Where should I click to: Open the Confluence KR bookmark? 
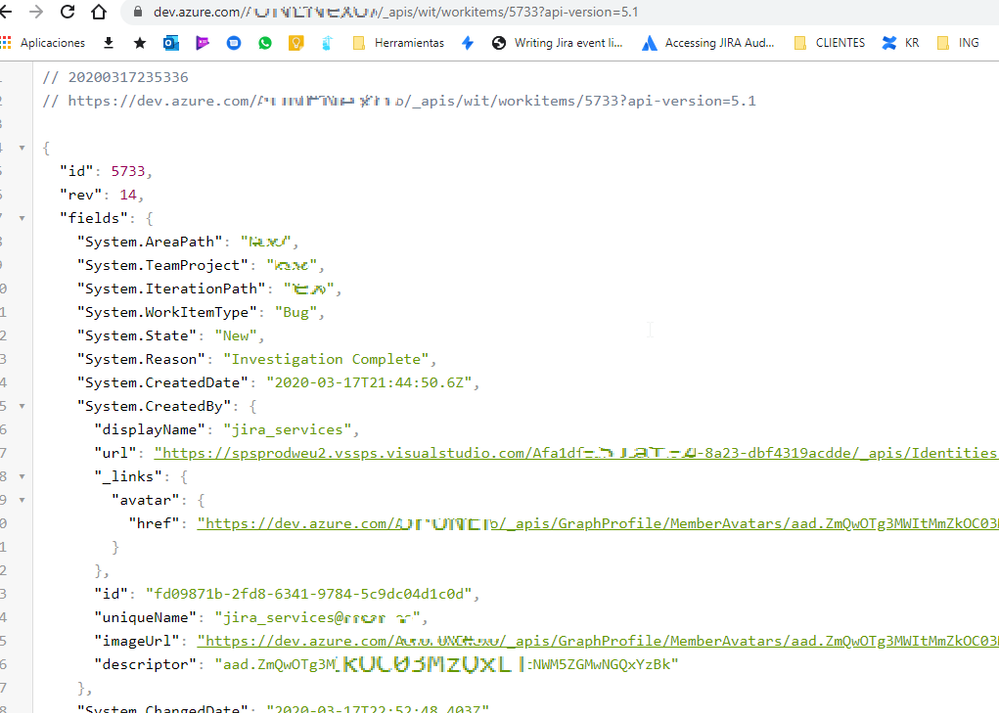pos(900,43)
